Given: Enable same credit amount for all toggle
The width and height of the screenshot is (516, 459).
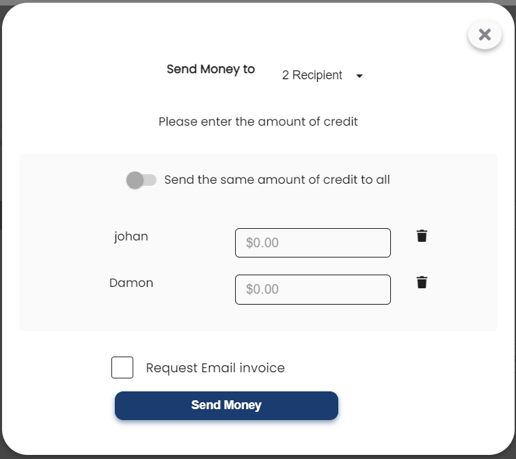Looking at the screenshot, I should (x=141, y=180).
